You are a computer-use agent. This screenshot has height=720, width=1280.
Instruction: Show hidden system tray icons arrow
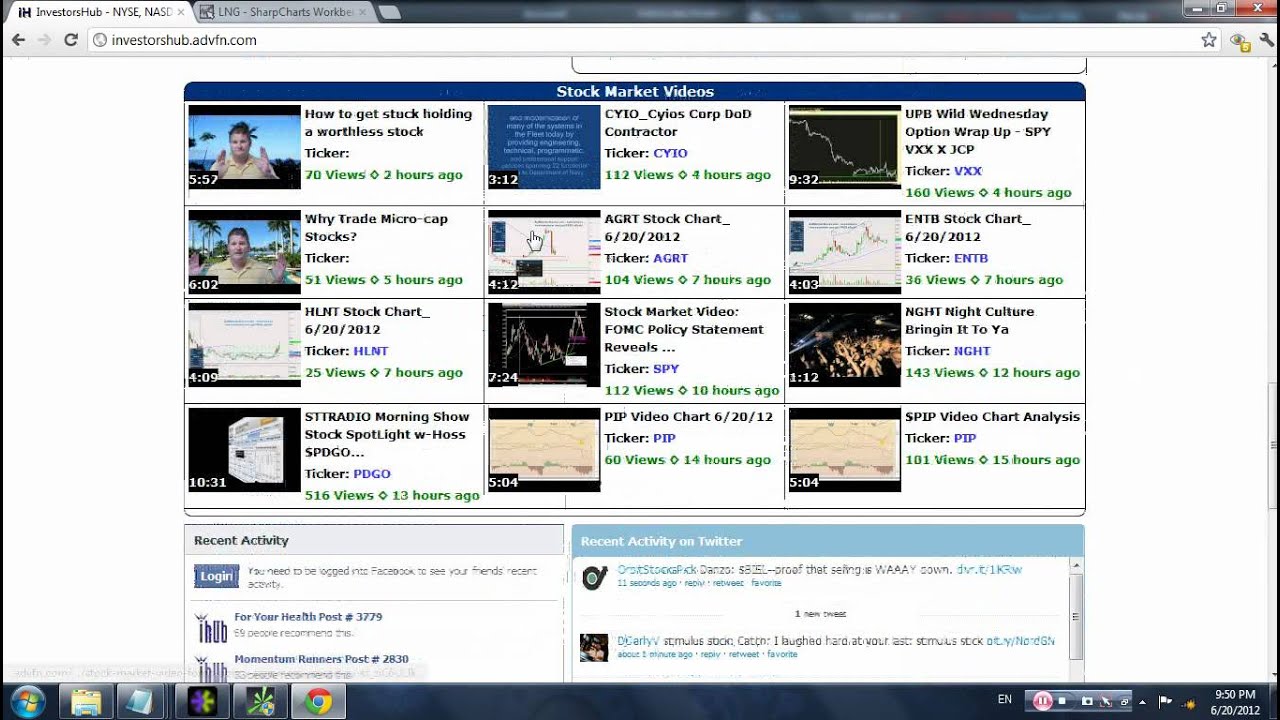(x=1142, y=701)
